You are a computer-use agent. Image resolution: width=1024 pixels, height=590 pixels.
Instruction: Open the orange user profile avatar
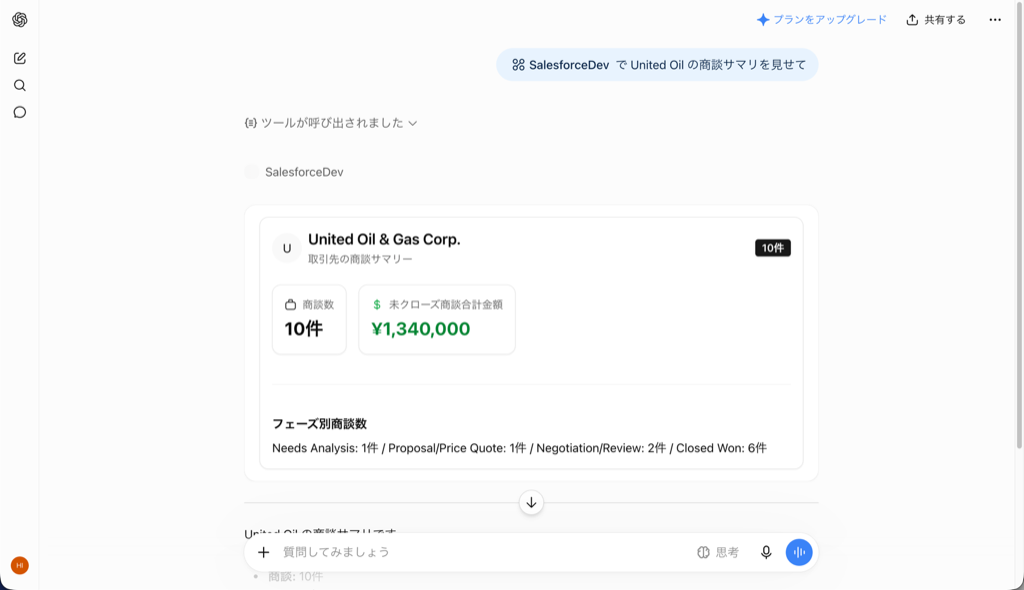tap(20, 565)
